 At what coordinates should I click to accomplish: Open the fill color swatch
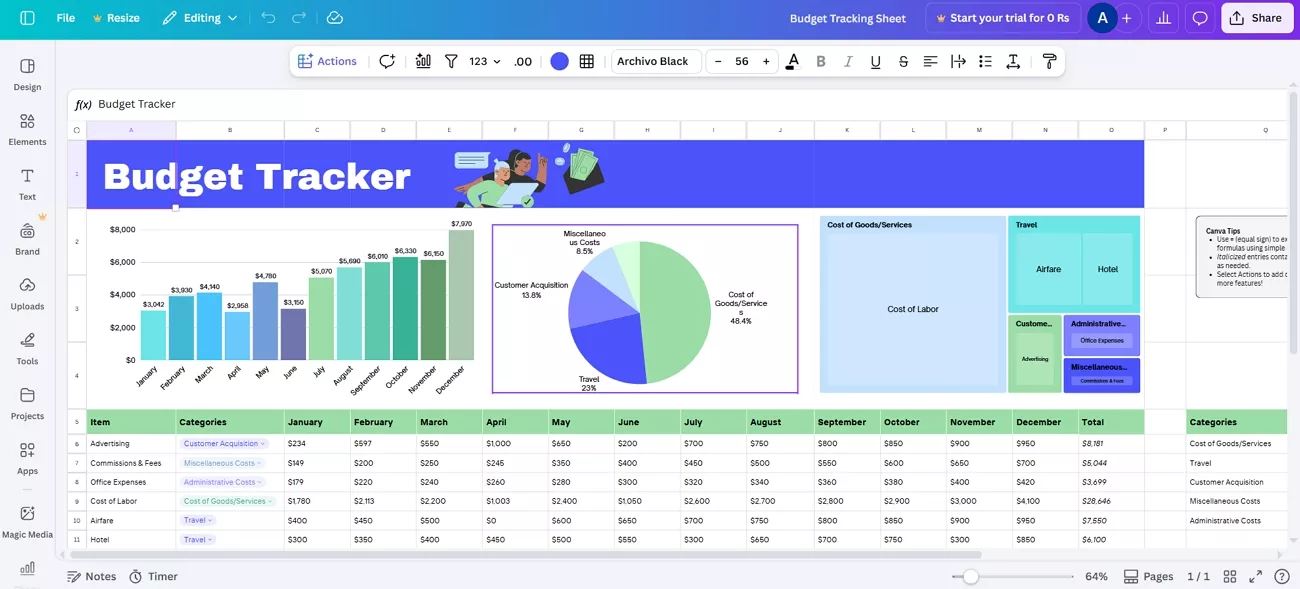(x=559, y=61)
